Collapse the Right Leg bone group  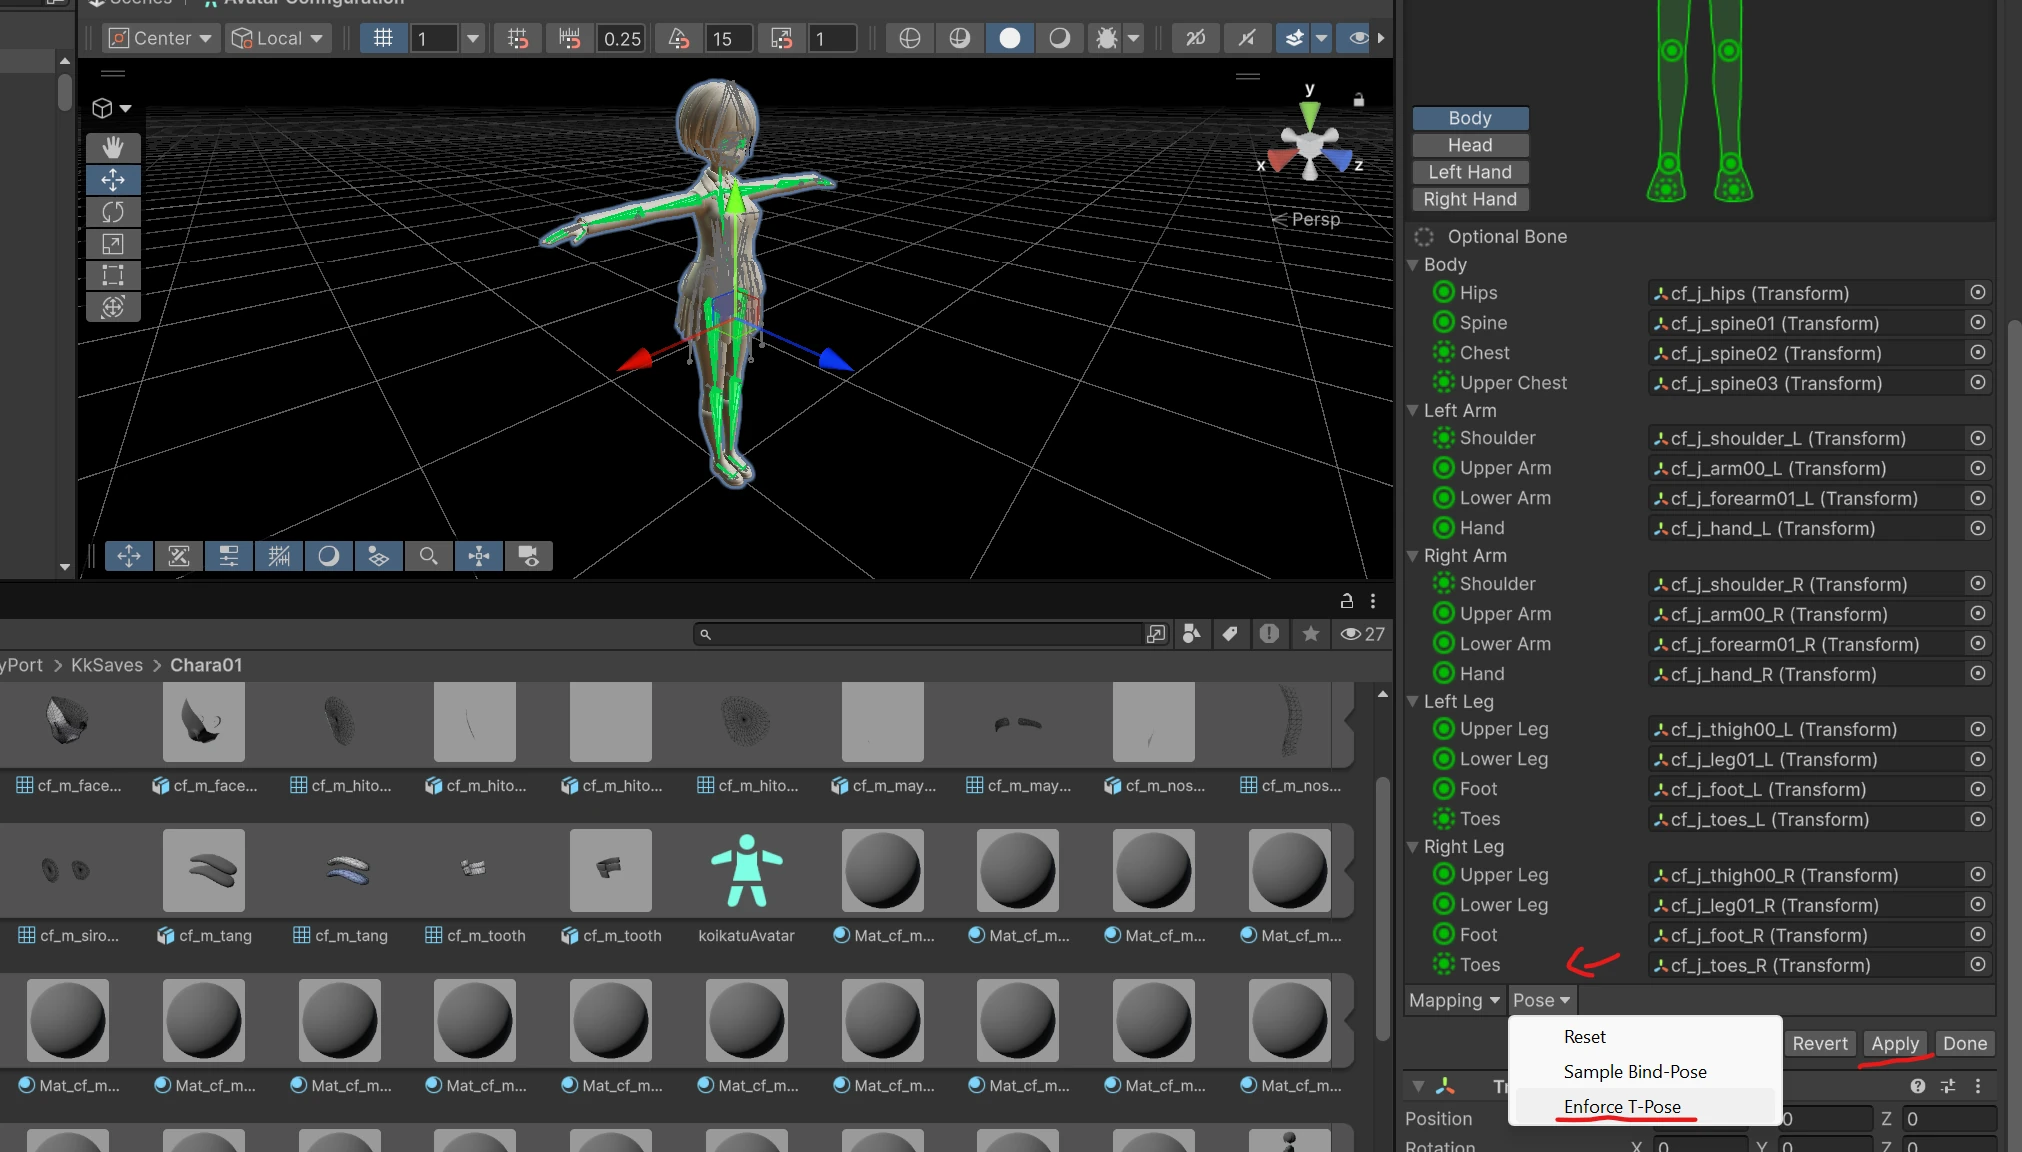[1413, 847]
